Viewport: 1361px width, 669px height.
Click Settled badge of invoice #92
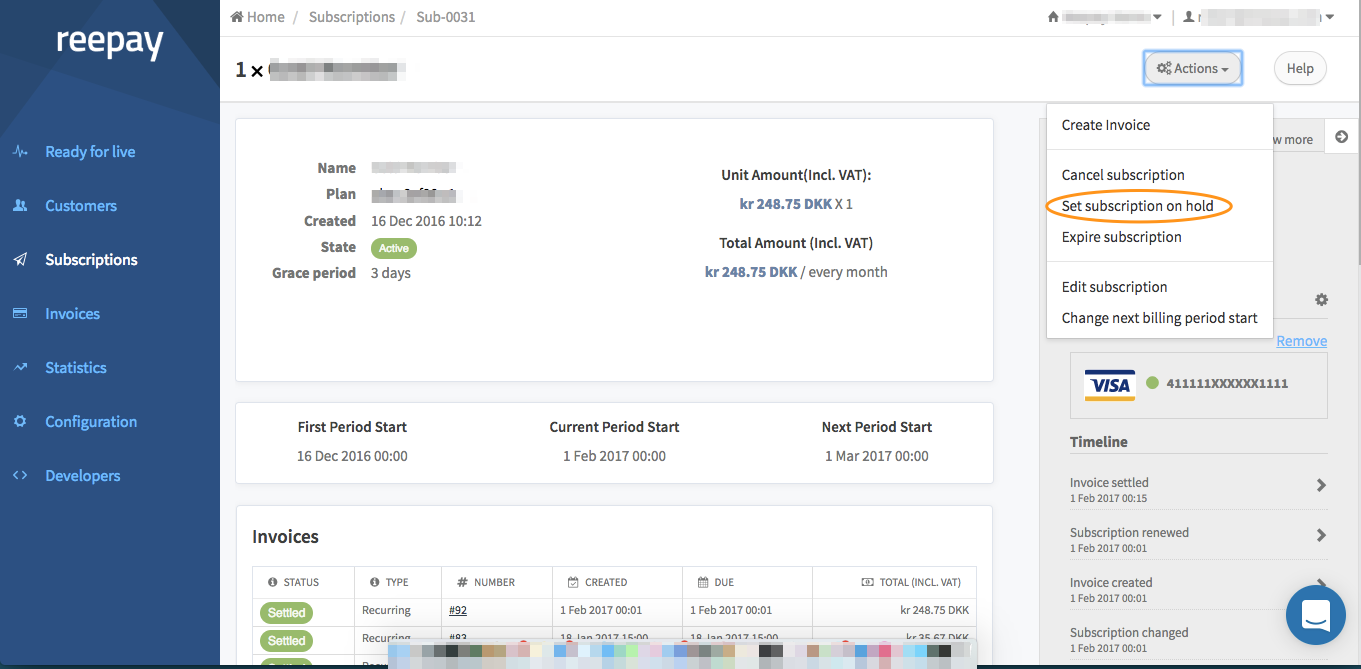coord(286,612)
